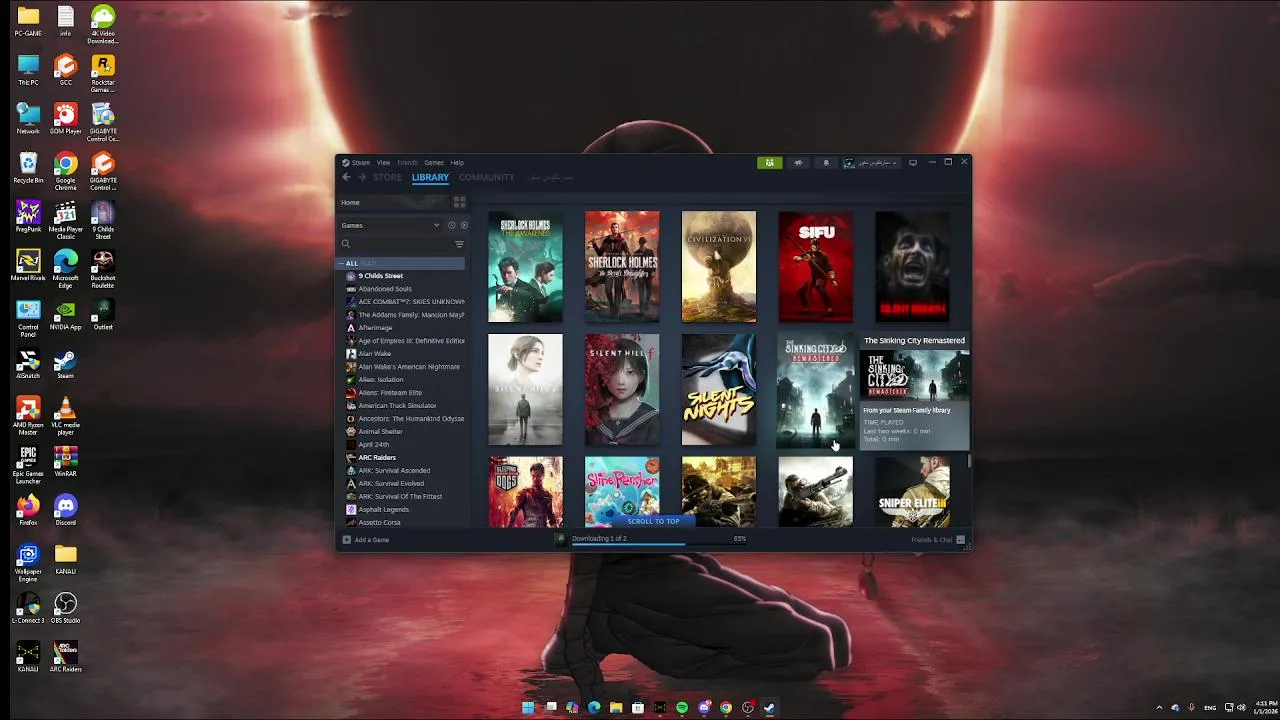1280x720 pixels.
Task: Open the Silent Nights cover
Action: (719, 390)
